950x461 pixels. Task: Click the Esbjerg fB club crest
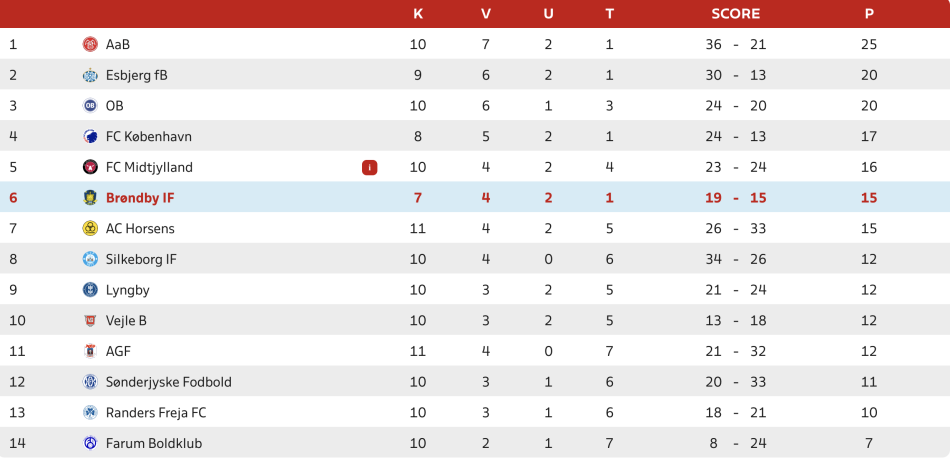(90, 75)
